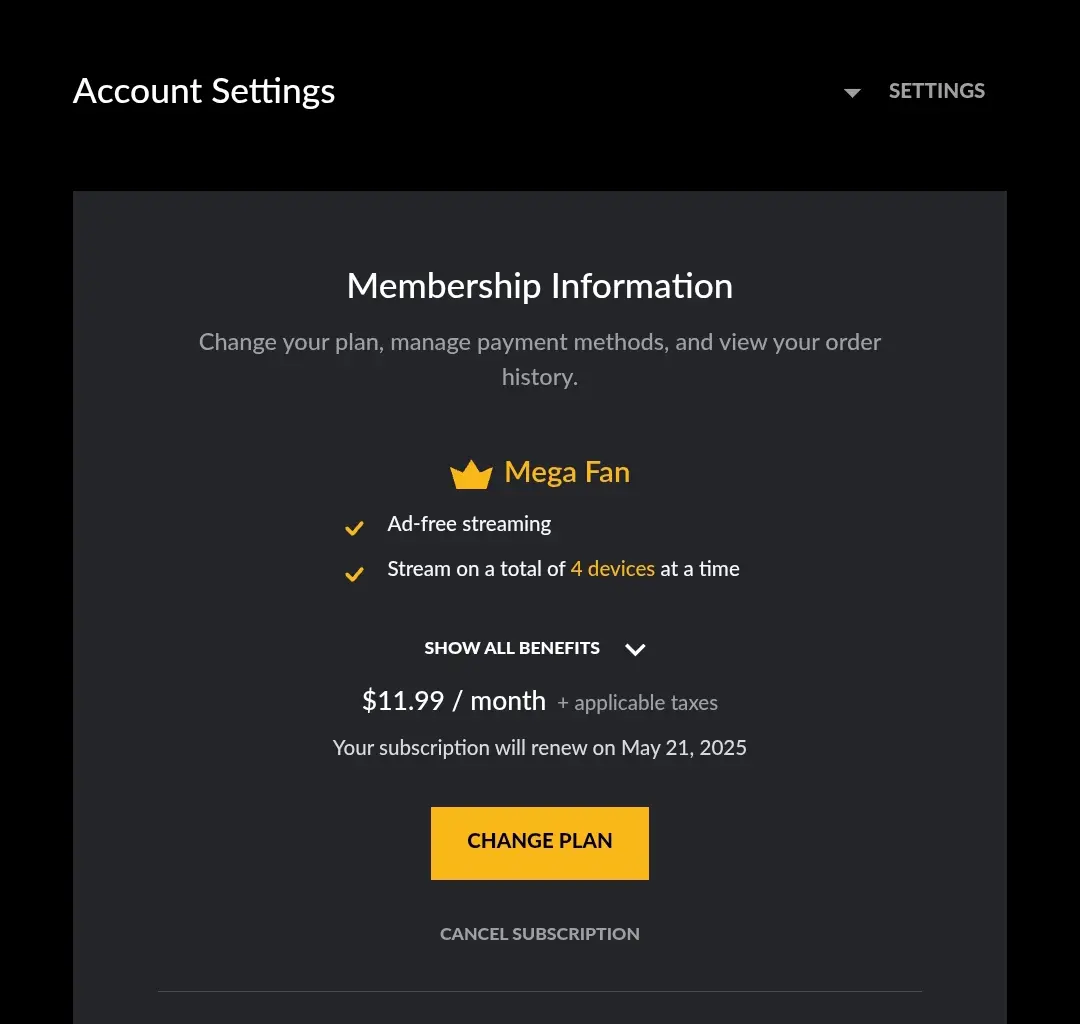Click the Ad-free streaming checkmark icon
This screenshot has height=1024, width=1080.
pos(354,528)
